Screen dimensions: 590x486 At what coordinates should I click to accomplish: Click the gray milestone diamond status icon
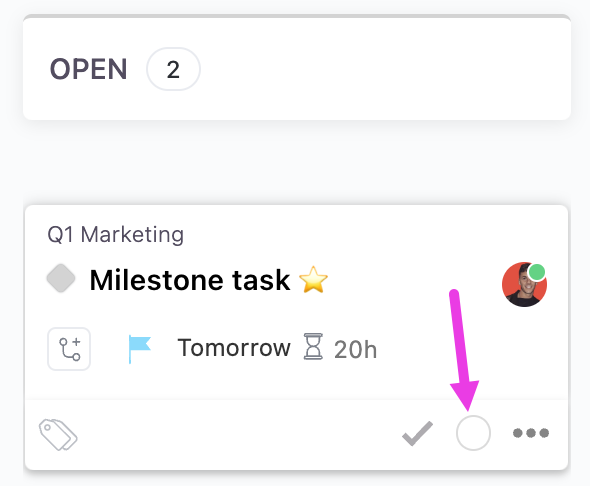[61, 278]
